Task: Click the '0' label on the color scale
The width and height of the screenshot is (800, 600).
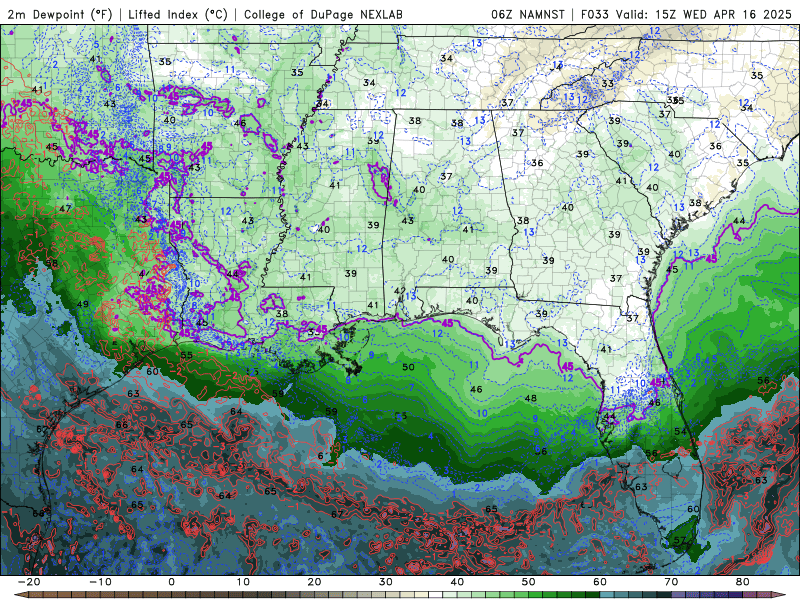Action: [171, 582]
